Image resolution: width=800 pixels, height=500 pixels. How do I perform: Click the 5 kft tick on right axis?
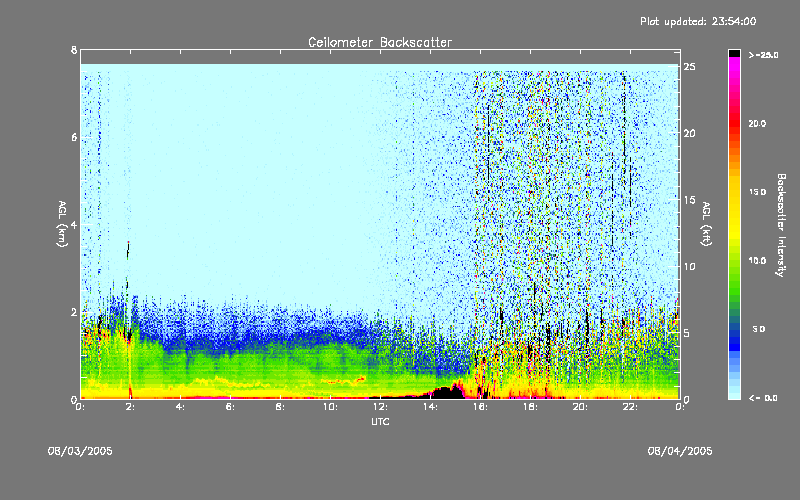(687, 333)
